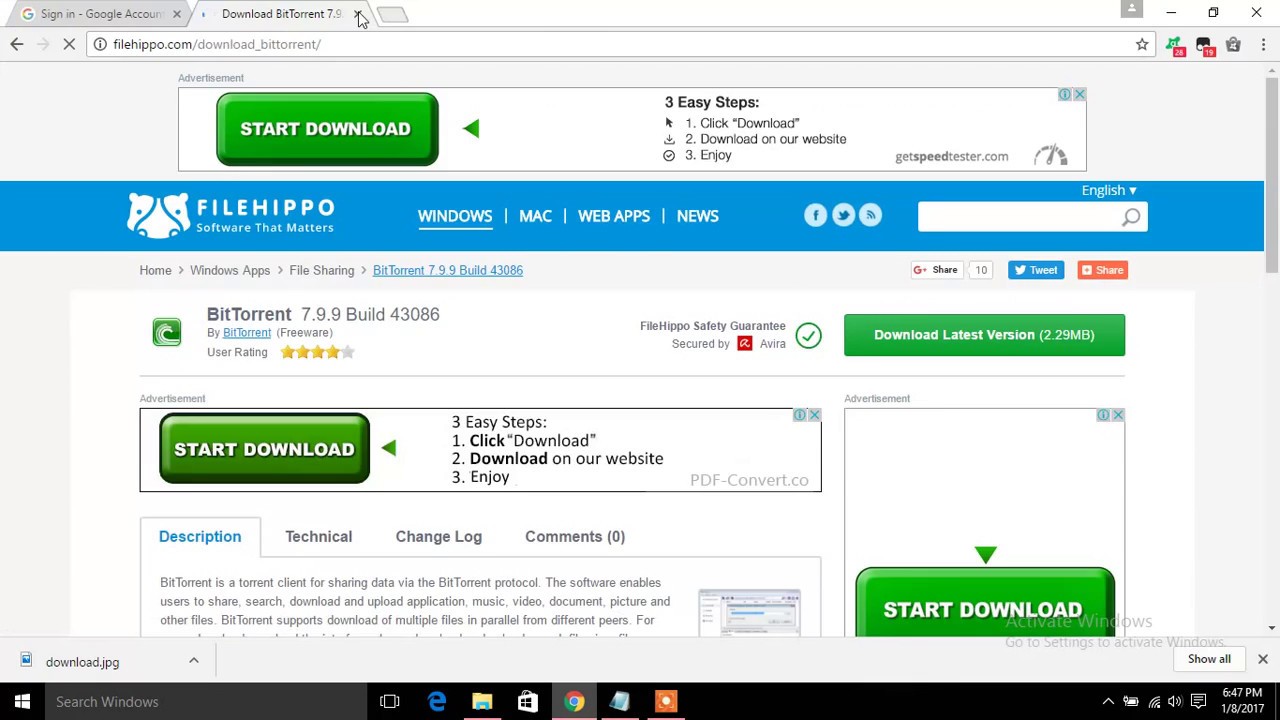
Task: Open the volume control in the tray
Action: click(x=1175, y=701)
